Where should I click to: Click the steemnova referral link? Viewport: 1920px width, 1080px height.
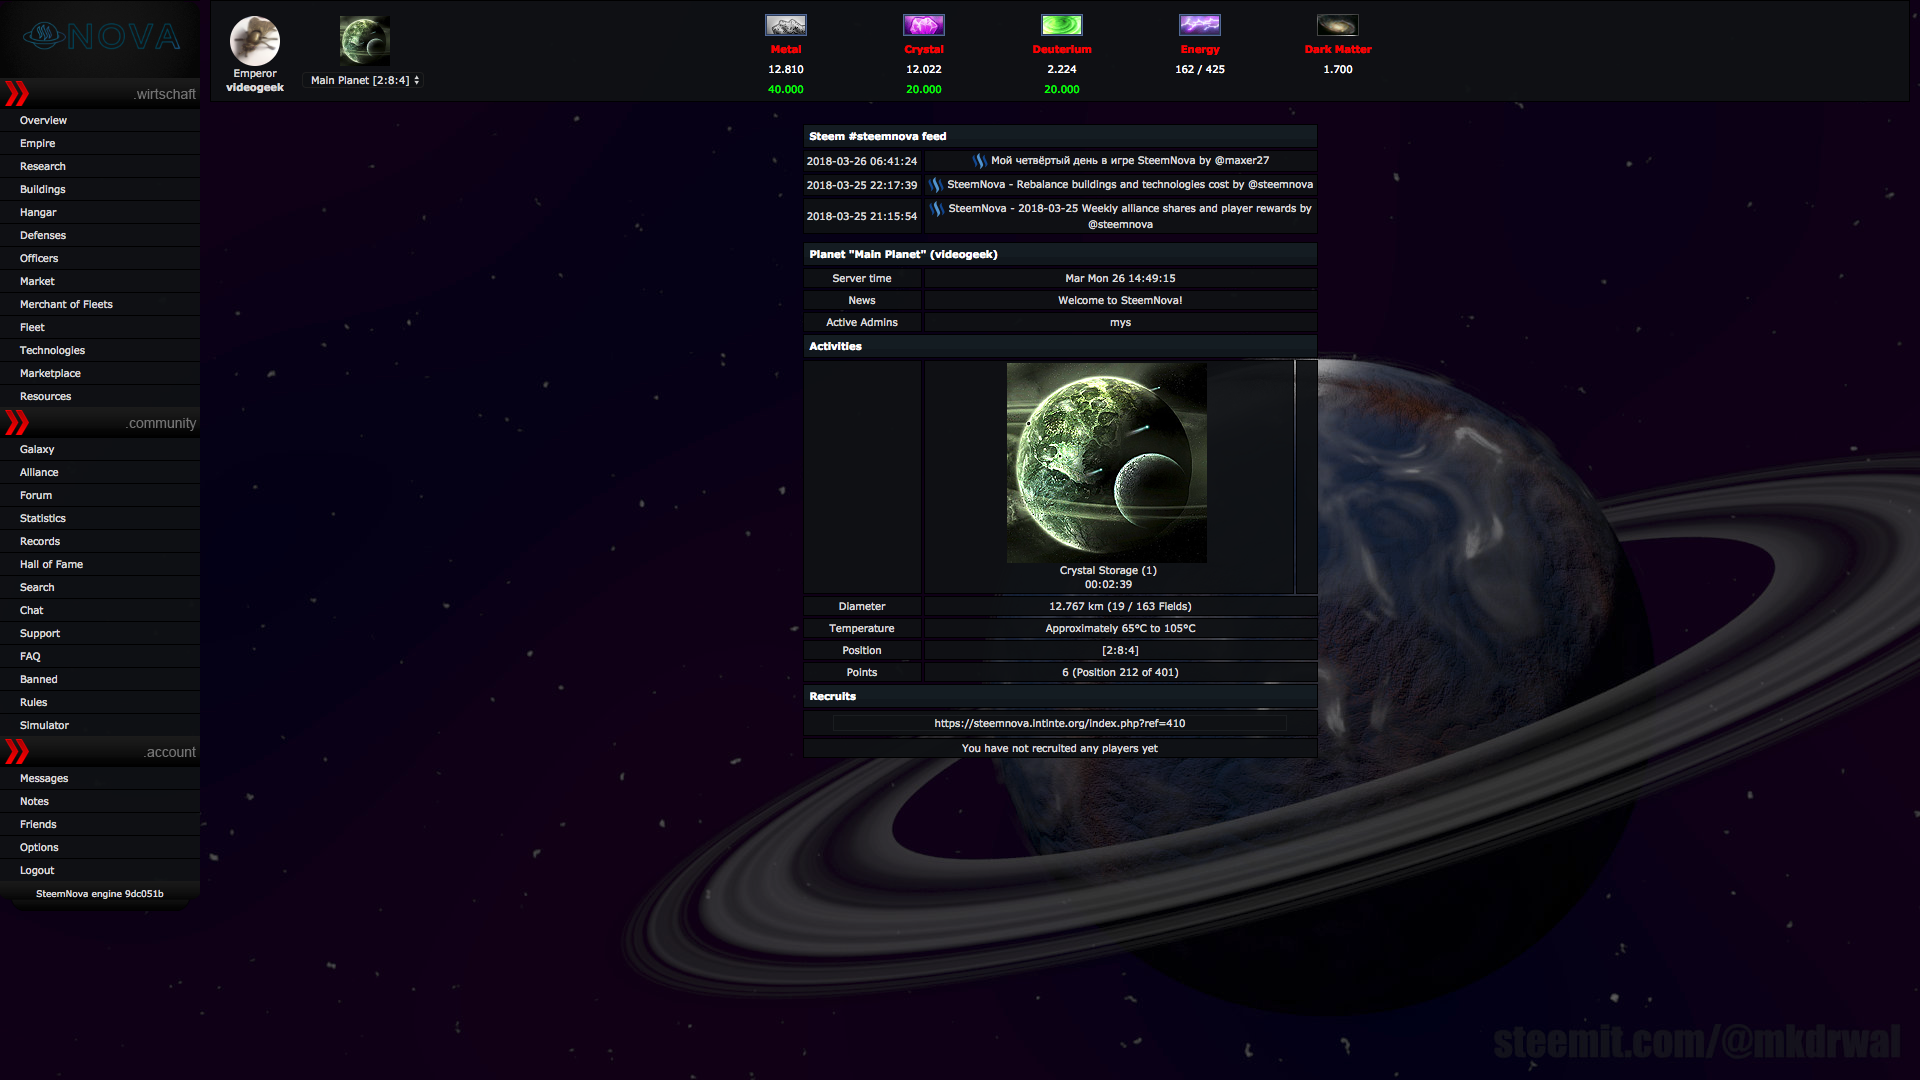[1059, 723]
